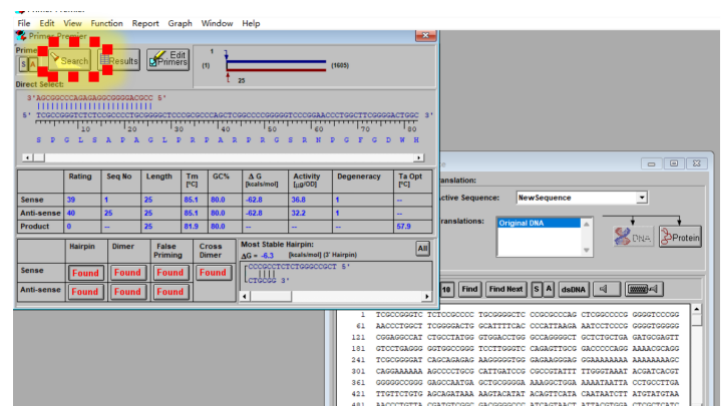Select Original DNA in translations list

point(539,223)
